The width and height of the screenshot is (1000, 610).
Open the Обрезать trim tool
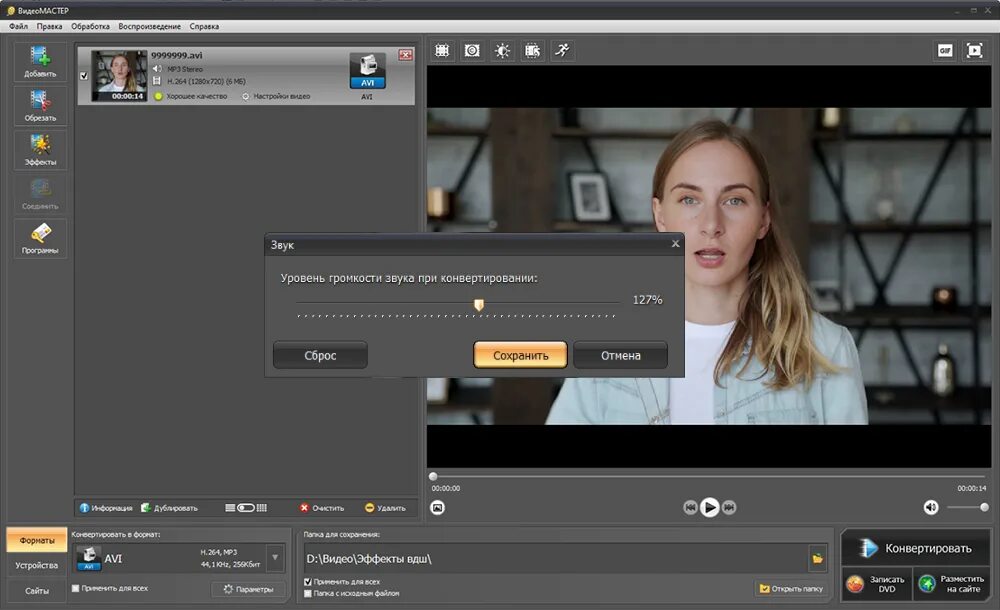[x=40, y=106]
